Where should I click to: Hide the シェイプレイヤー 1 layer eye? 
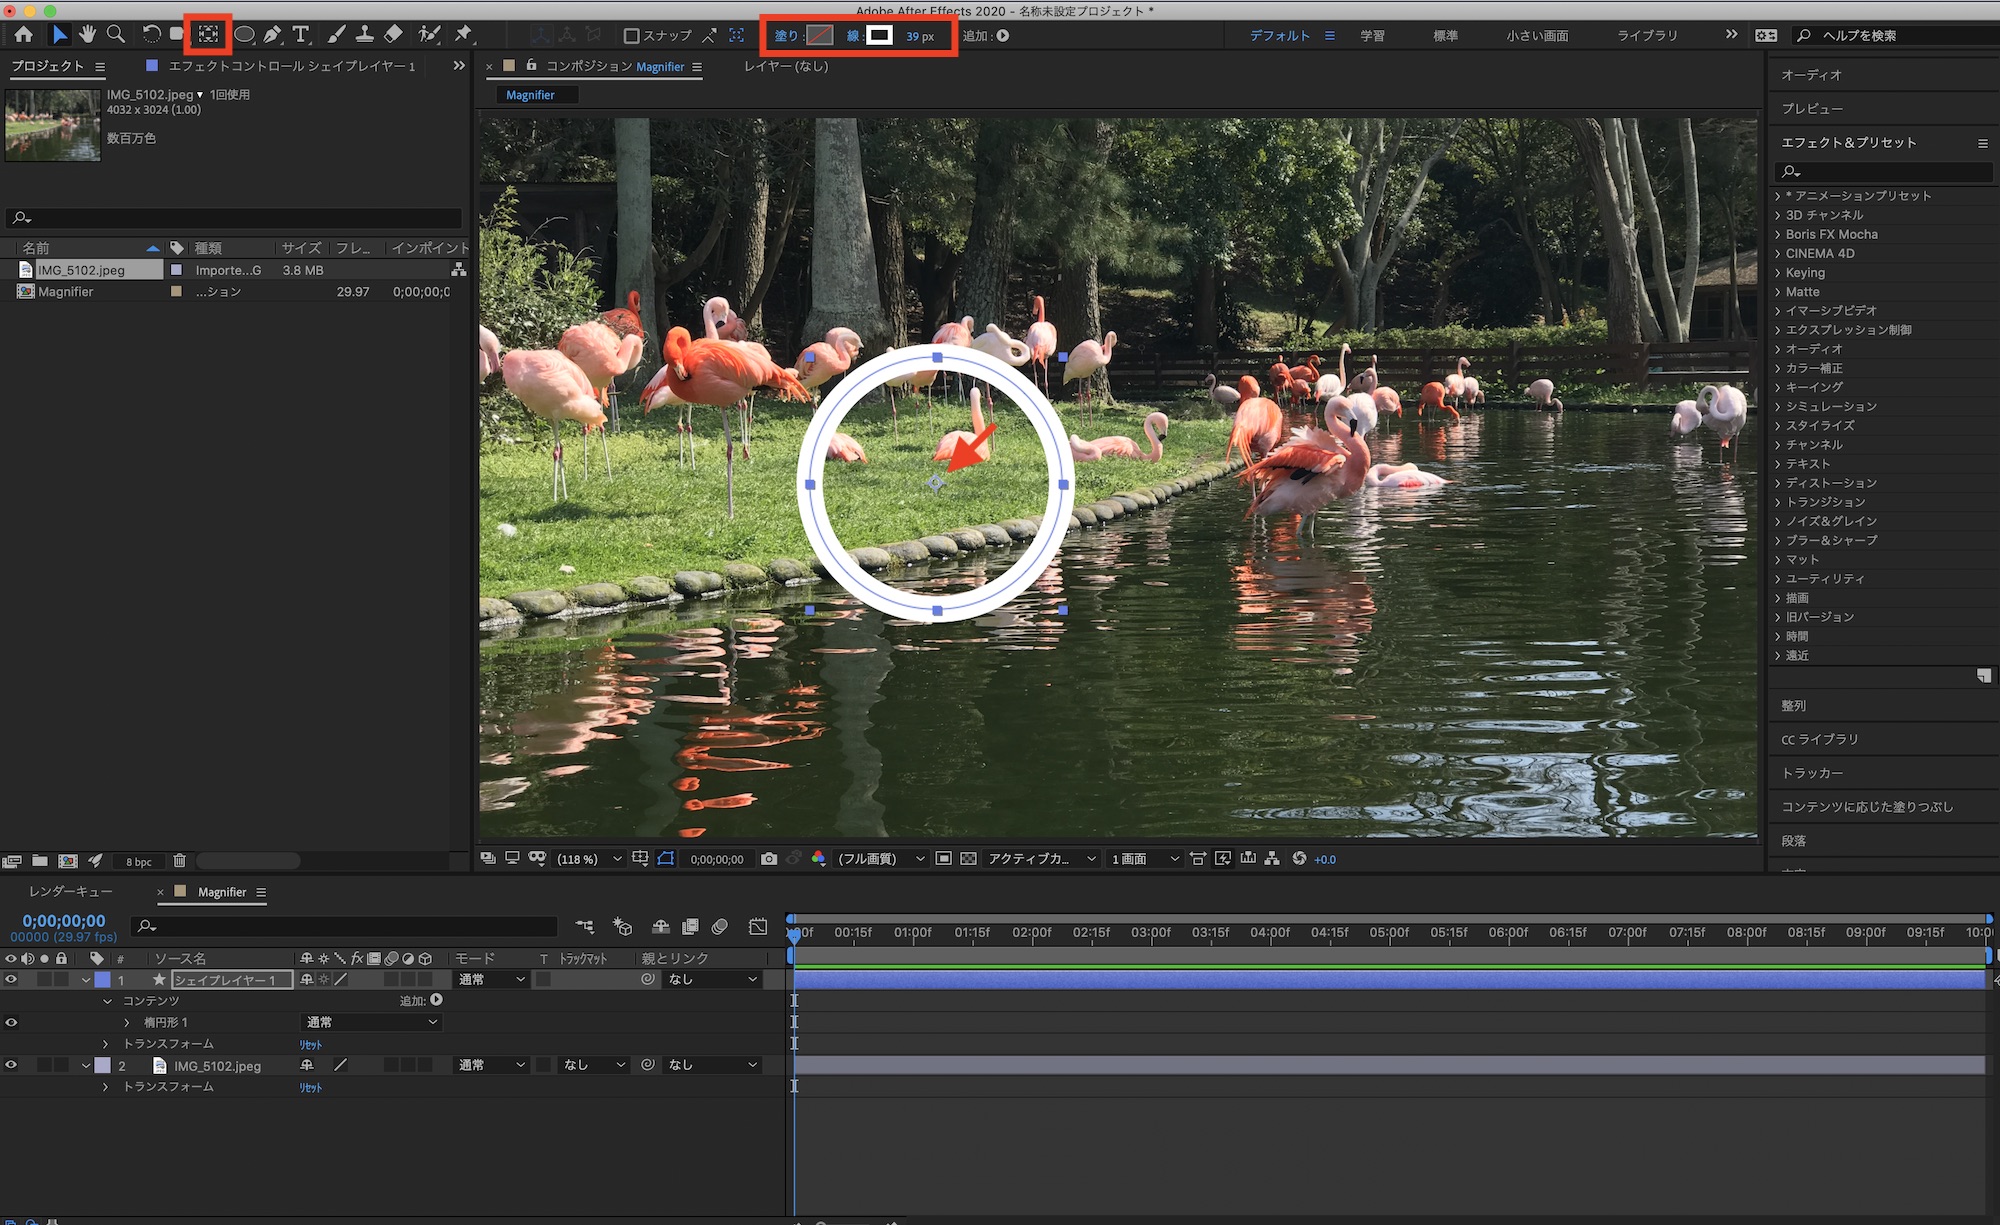(11, 980)
